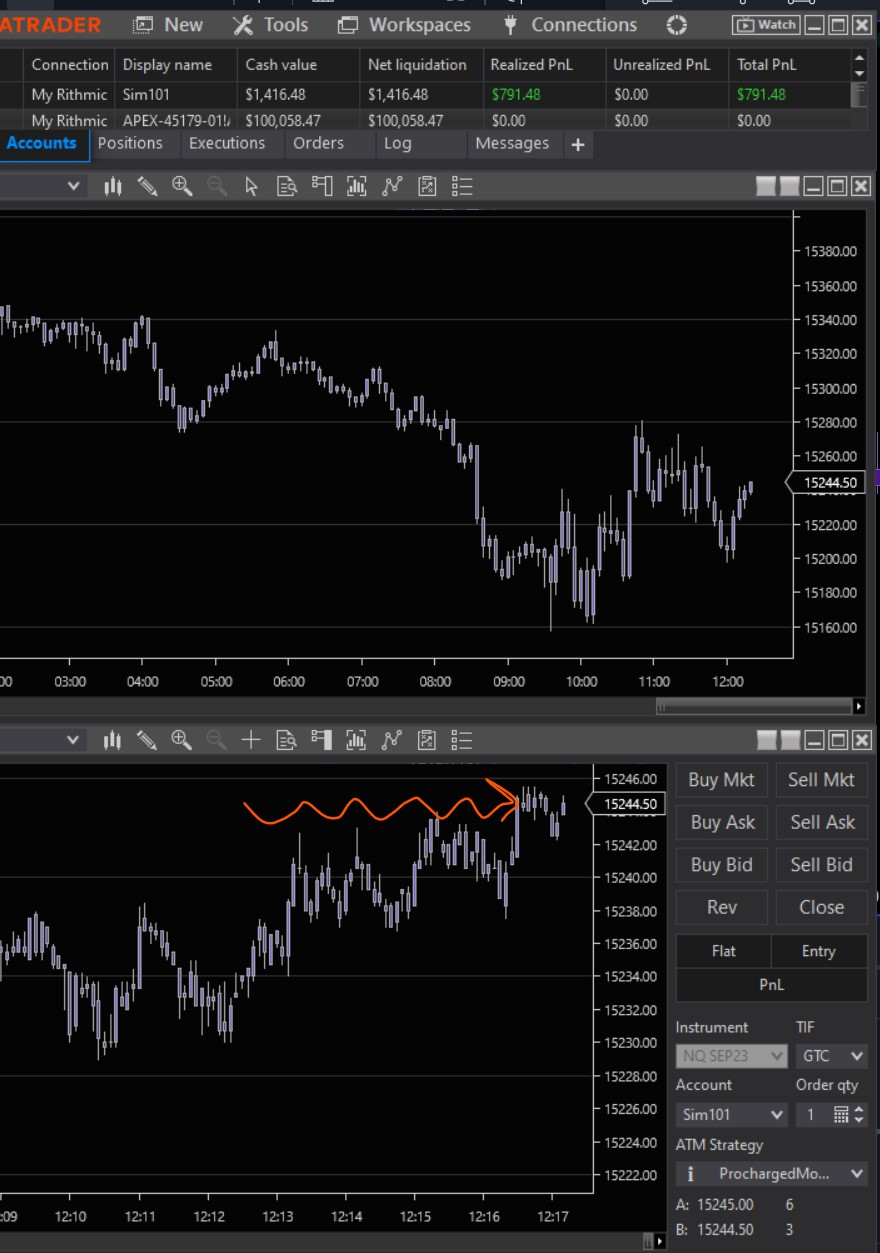This screenshot has width=880, height=1253.
Task: Switch to the Positions tab
Action: tap(130, 143)
